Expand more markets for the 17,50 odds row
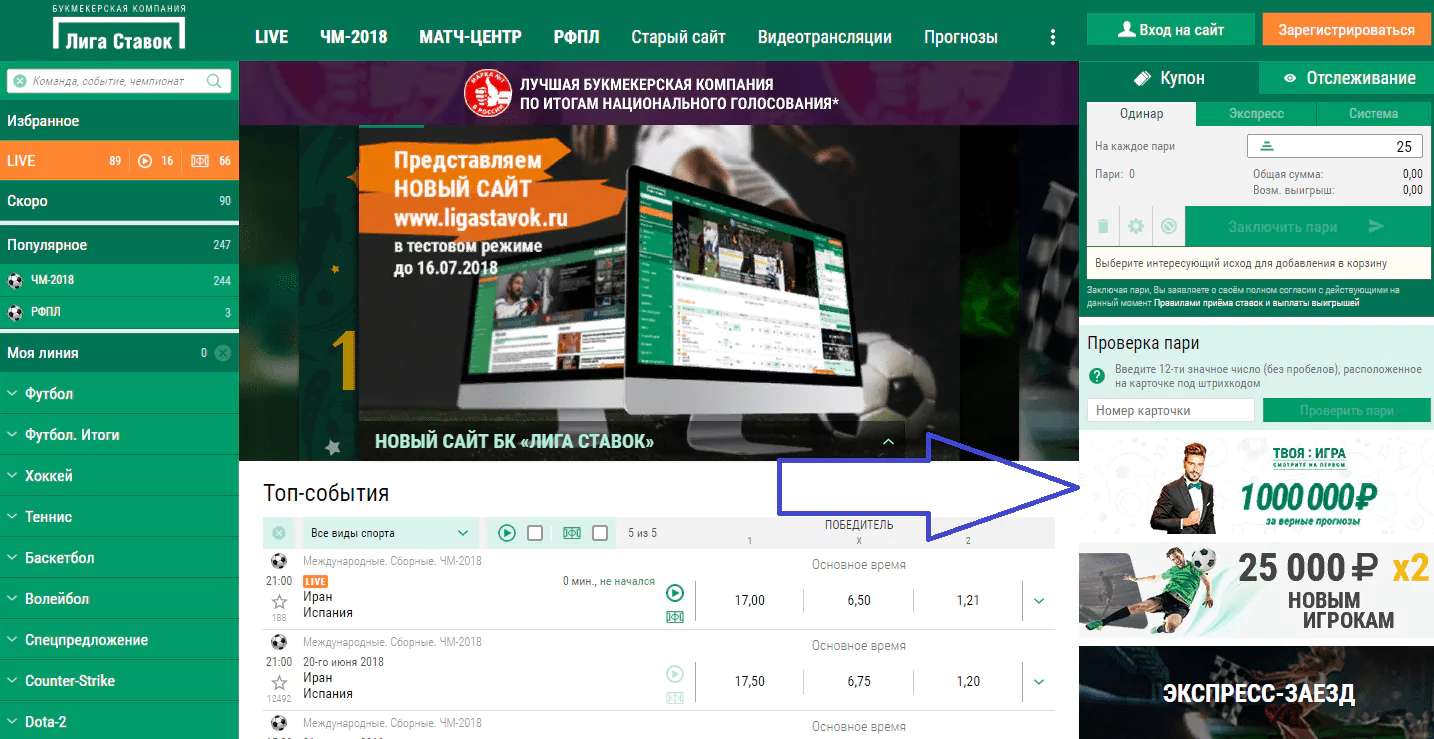The height and width of the screenshot is (739, 1434). pyautogui.click(x=1038, y=682)
